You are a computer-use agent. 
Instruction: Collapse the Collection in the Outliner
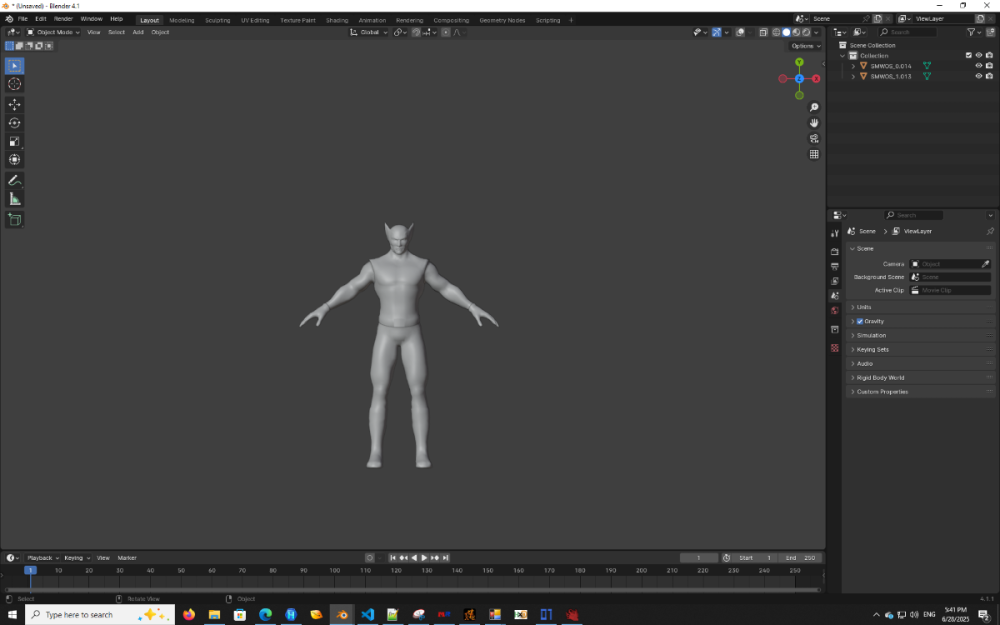842,55
